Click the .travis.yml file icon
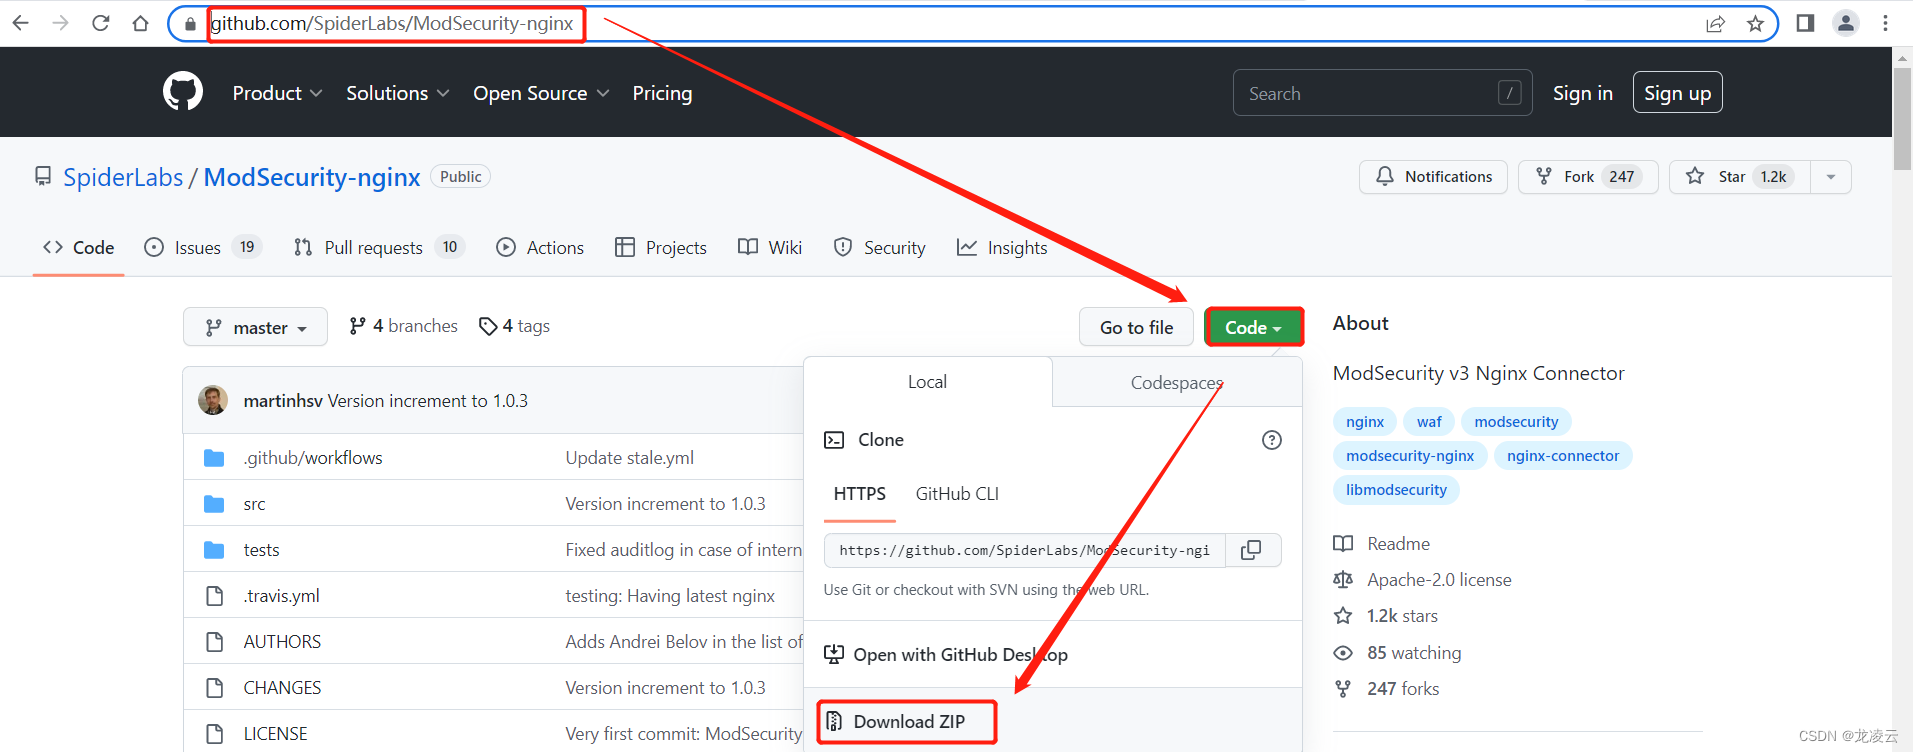 tap(214, 596)
